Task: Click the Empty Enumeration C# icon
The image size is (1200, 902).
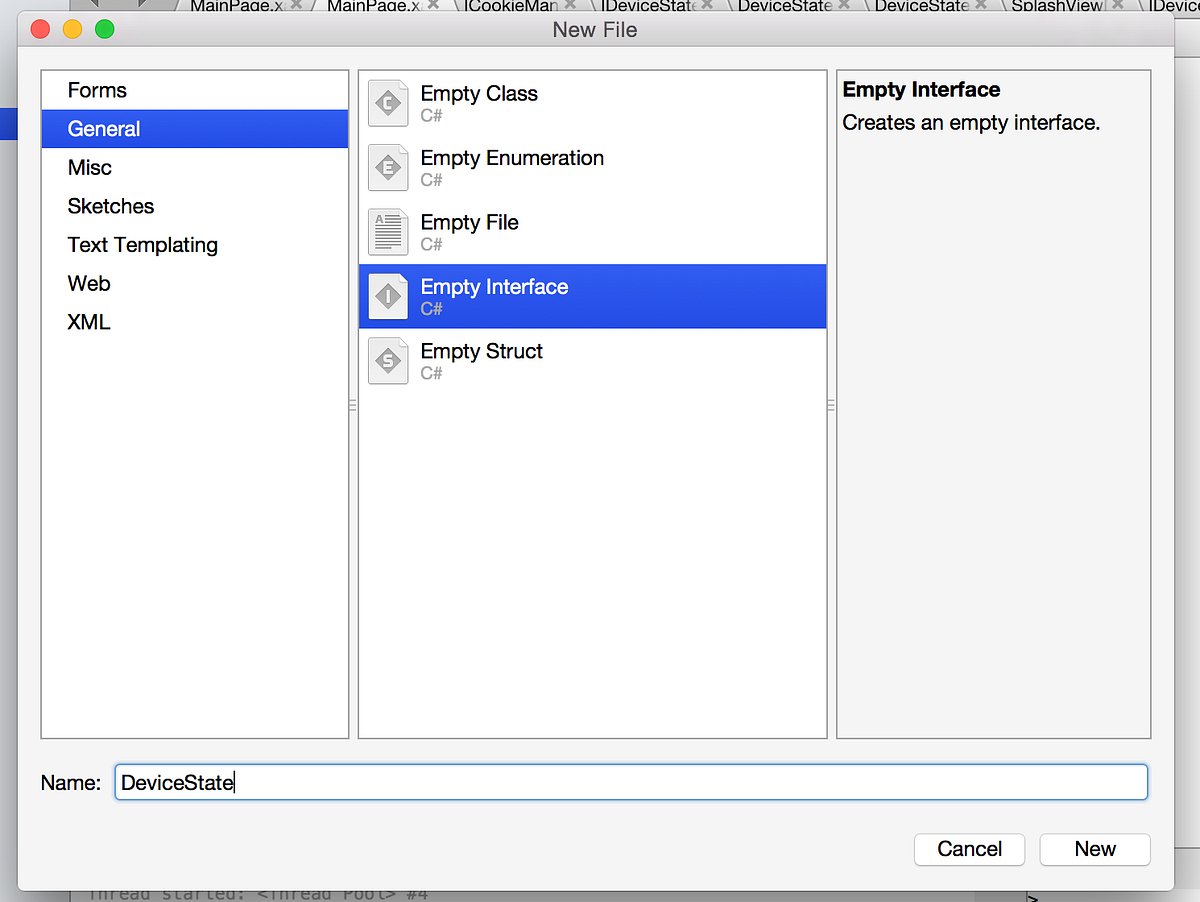Action: pos(388,168)
